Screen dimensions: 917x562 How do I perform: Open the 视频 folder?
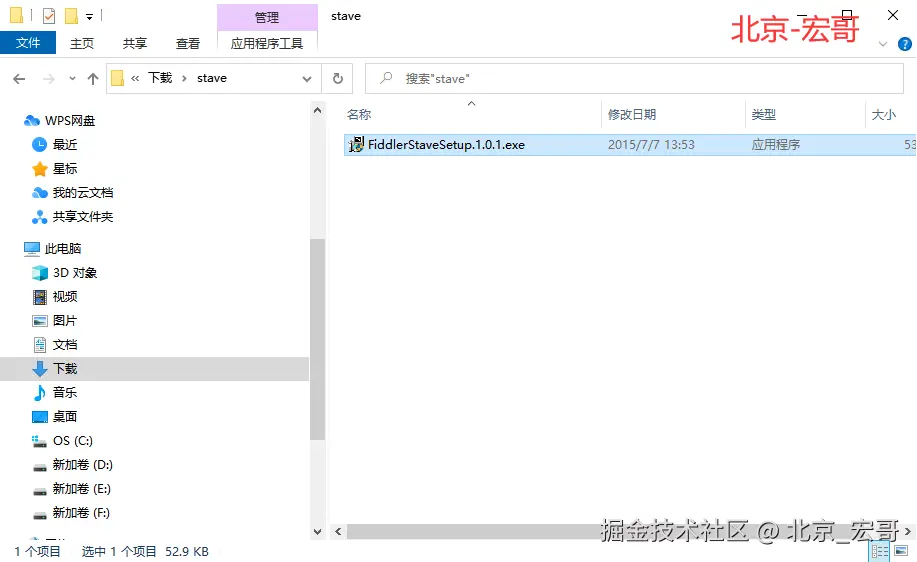coord(64,296)
